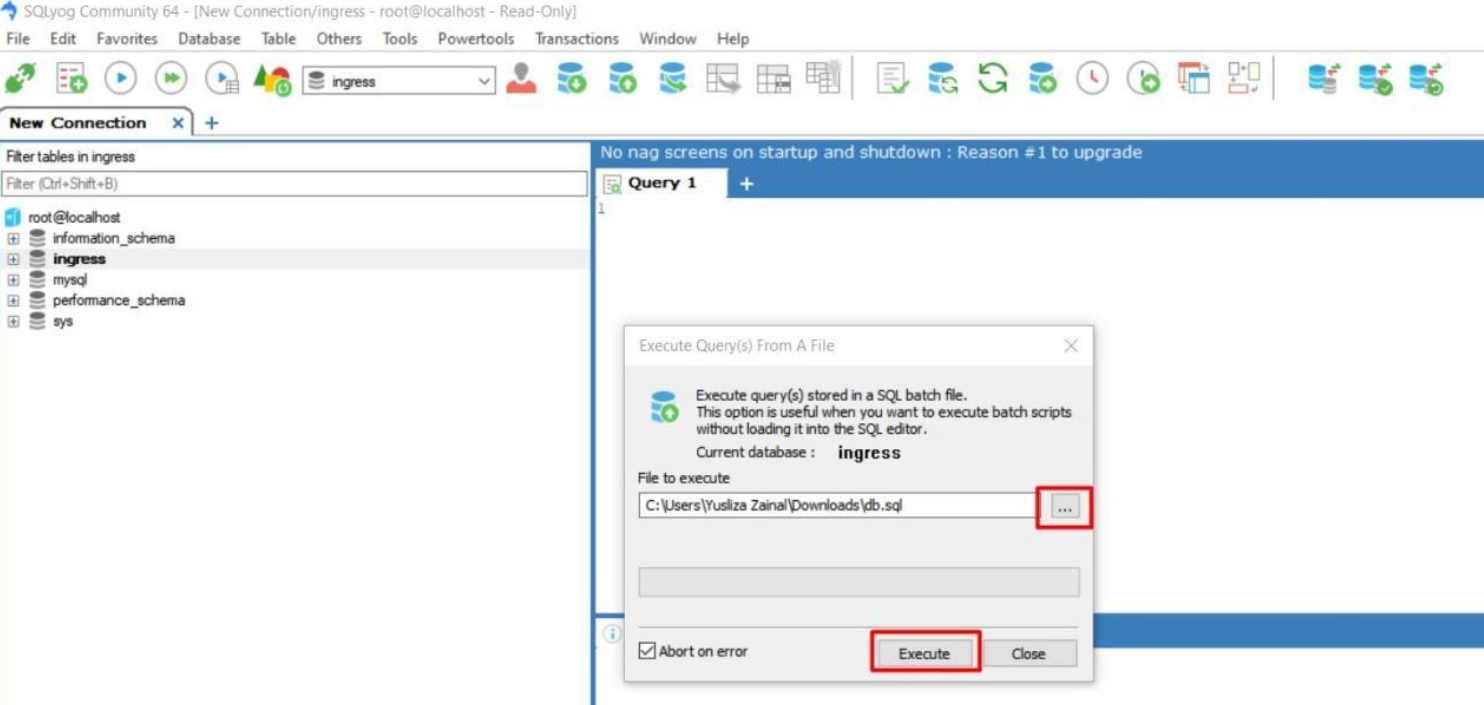1484x705 pixels.
Task: Open a new query editor from toolbar
Action: point(71,78)
